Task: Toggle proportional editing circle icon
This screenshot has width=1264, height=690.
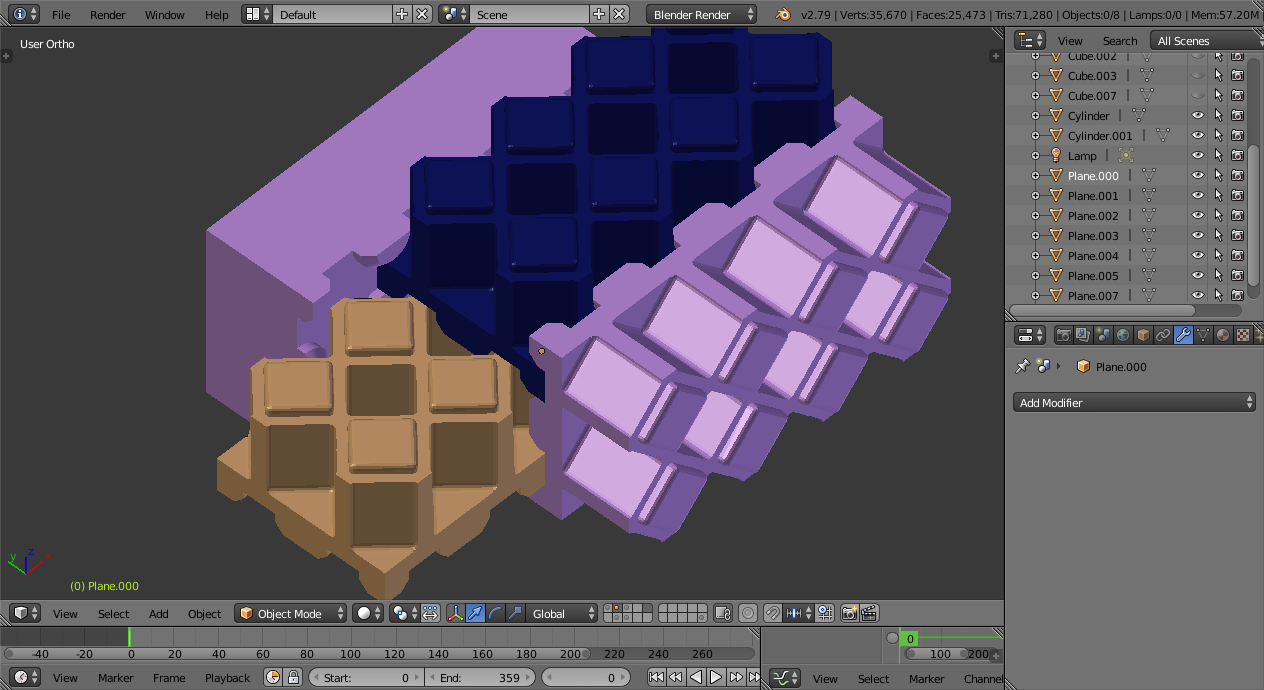Action: [749, 613]
